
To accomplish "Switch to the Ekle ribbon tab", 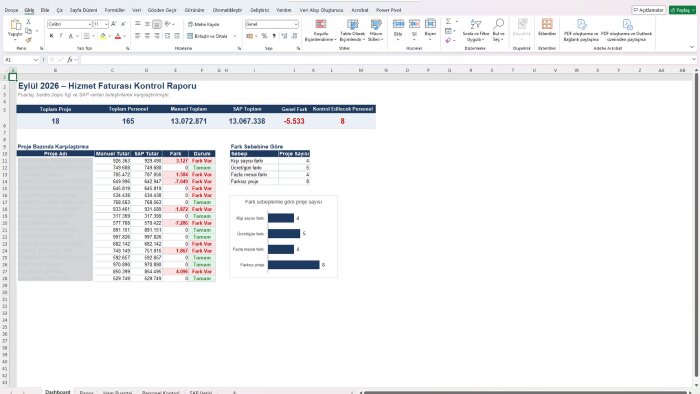I will tap(45, 10).
